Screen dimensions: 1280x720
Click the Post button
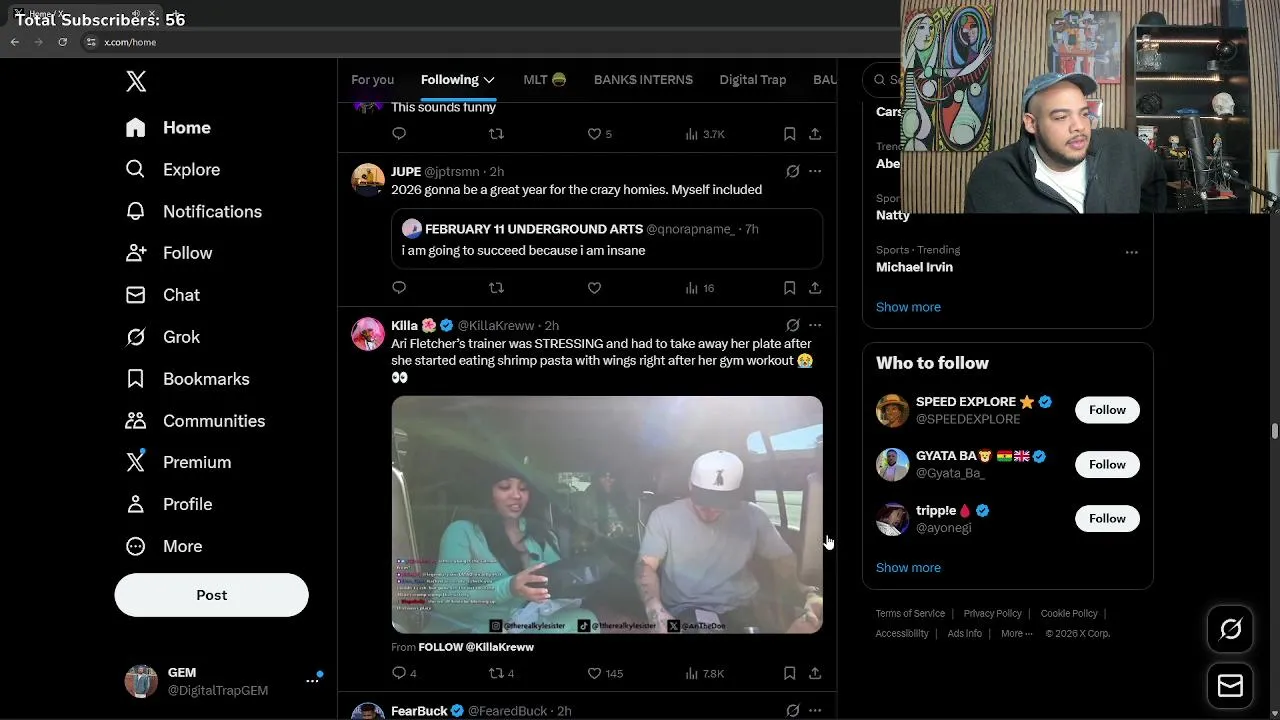(x=211, y=595)
